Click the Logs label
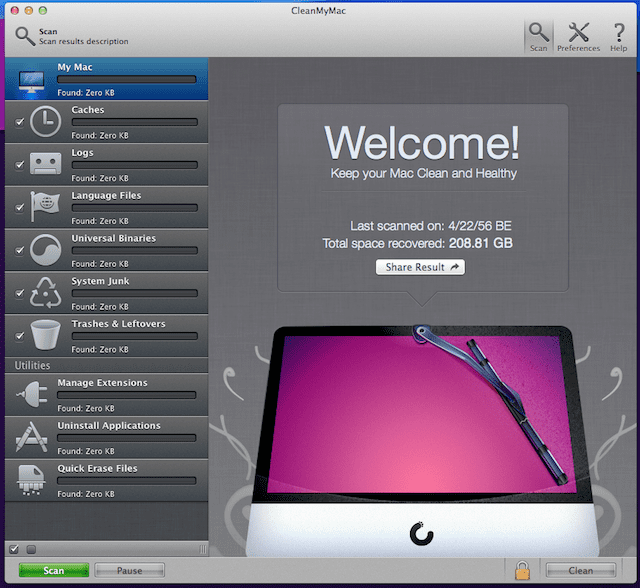The height and width of the screenshot is (588, 640). click(x=82, y=153)
